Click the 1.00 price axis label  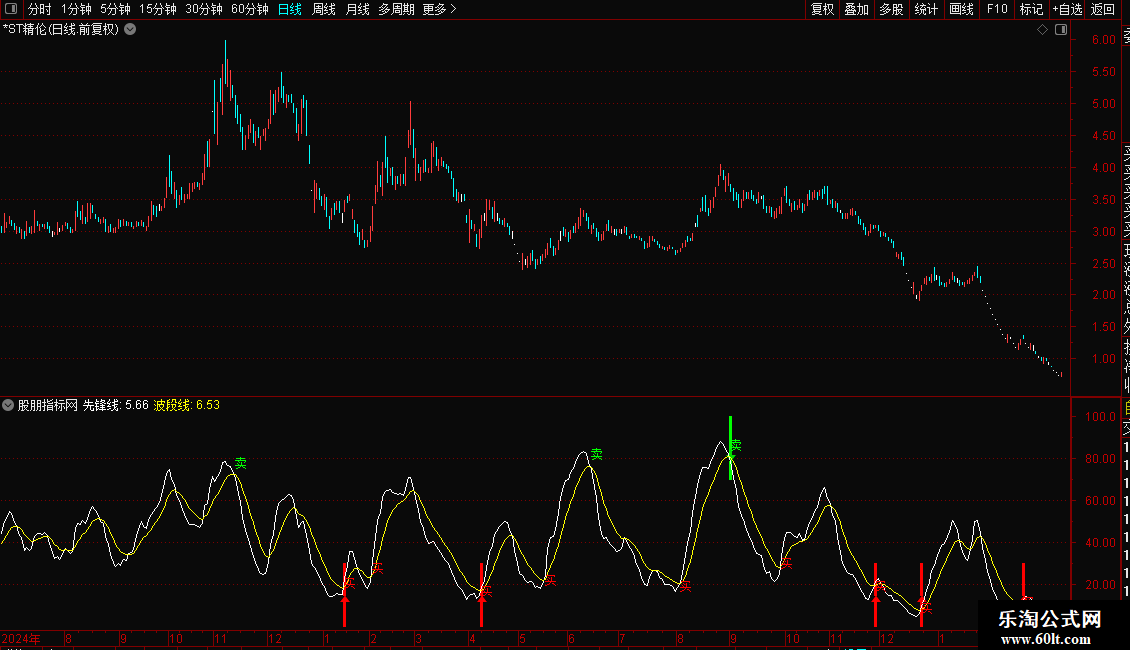1104,359
